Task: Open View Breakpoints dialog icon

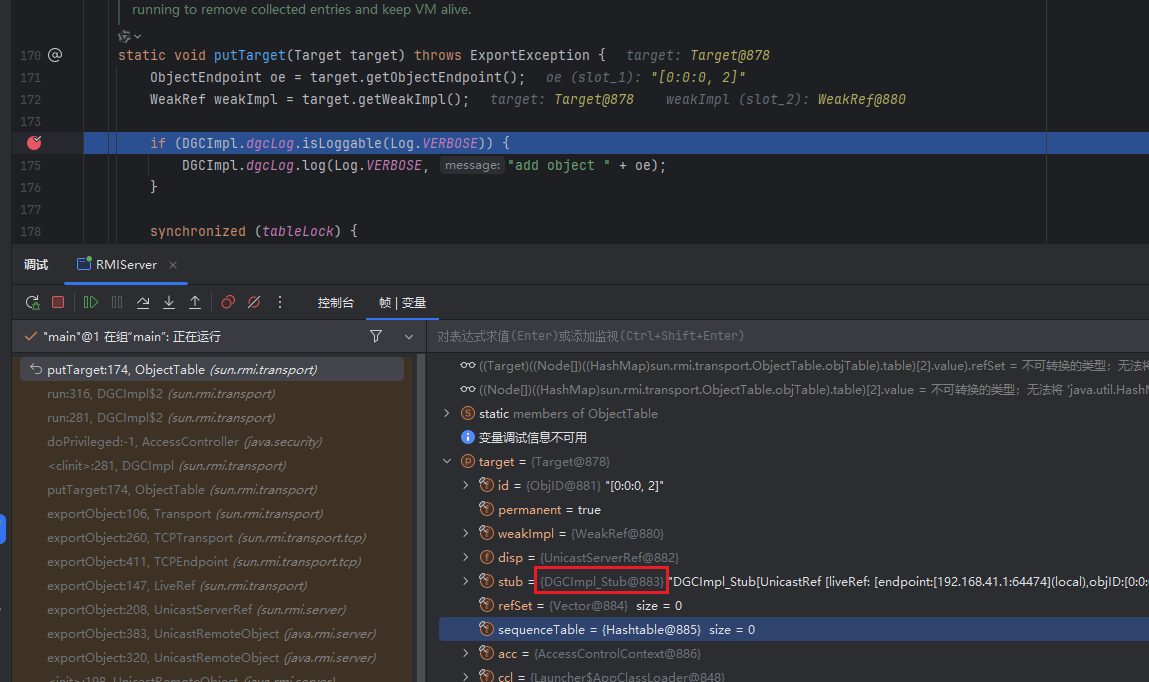Action: (228, 302)
